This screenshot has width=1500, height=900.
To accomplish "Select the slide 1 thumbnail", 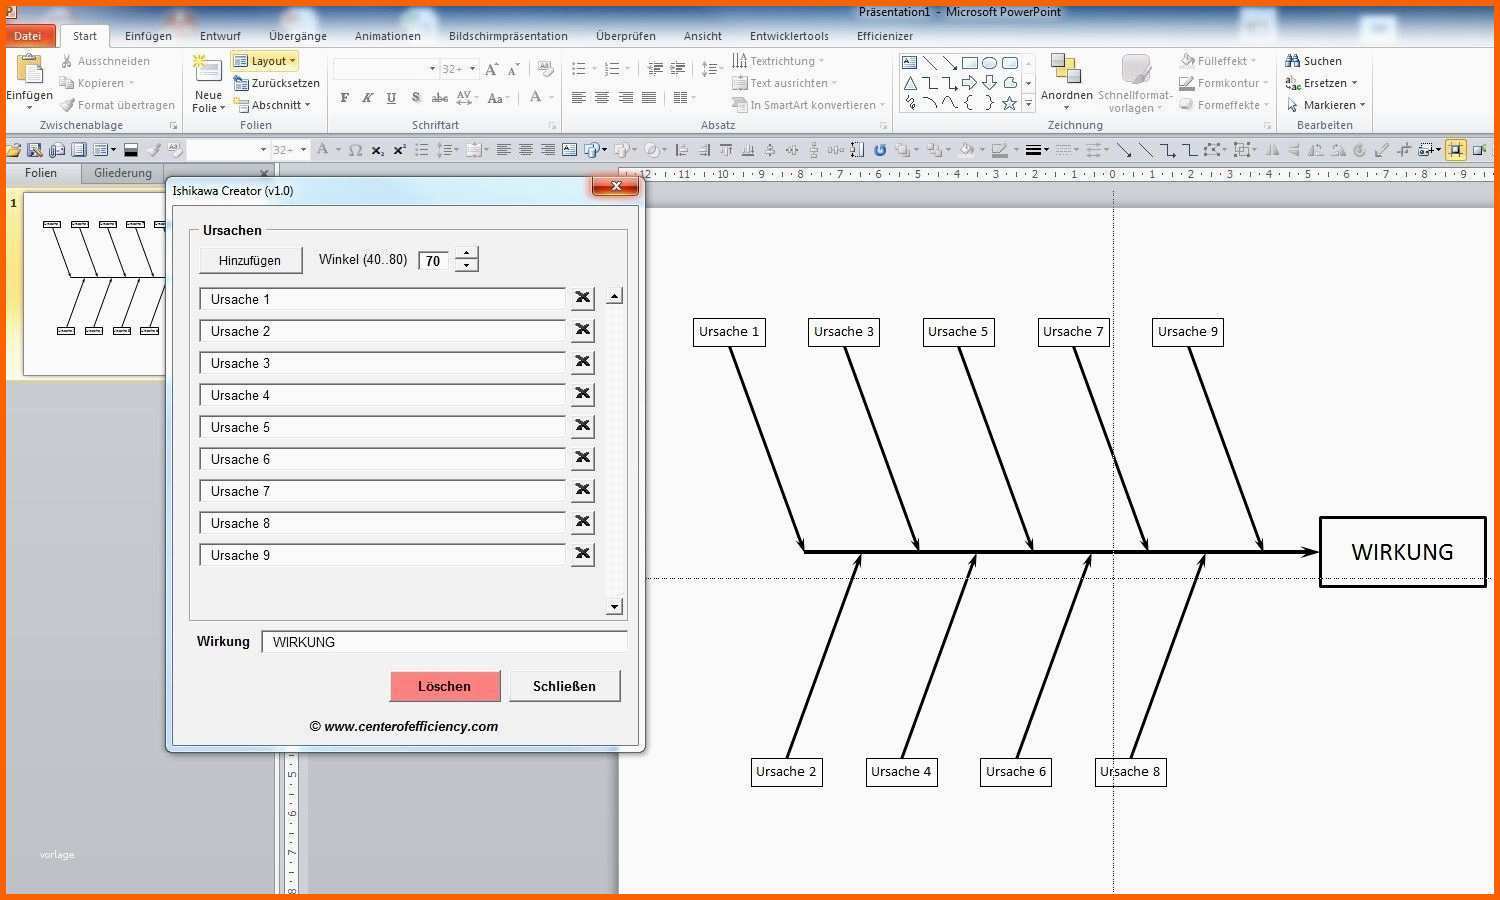I will tap(95, 285).
